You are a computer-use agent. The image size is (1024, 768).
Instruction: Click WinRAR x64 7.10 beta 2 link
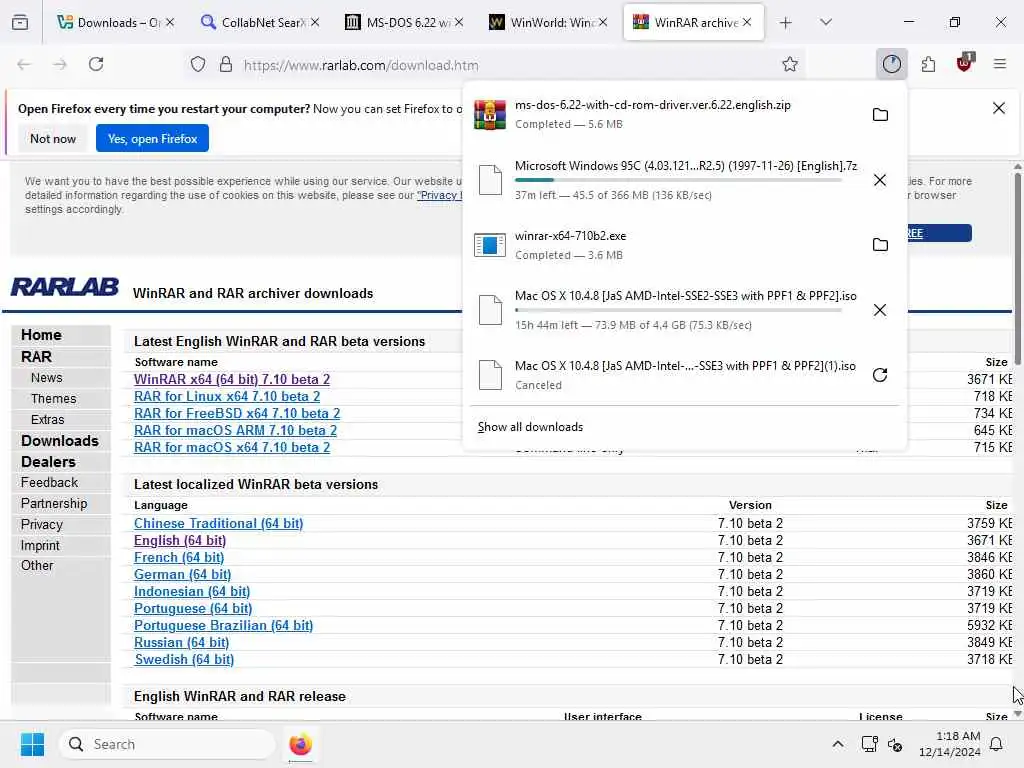pos(232,379)
